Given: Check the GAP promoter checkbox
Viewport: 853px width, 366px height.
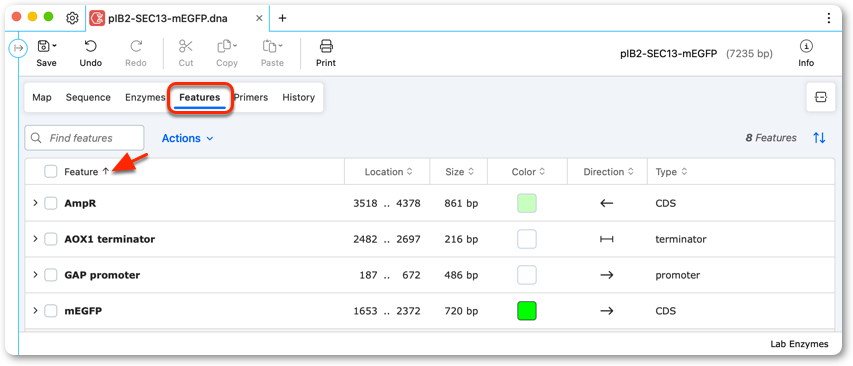Looking at the screenshot, I should 51,275.
